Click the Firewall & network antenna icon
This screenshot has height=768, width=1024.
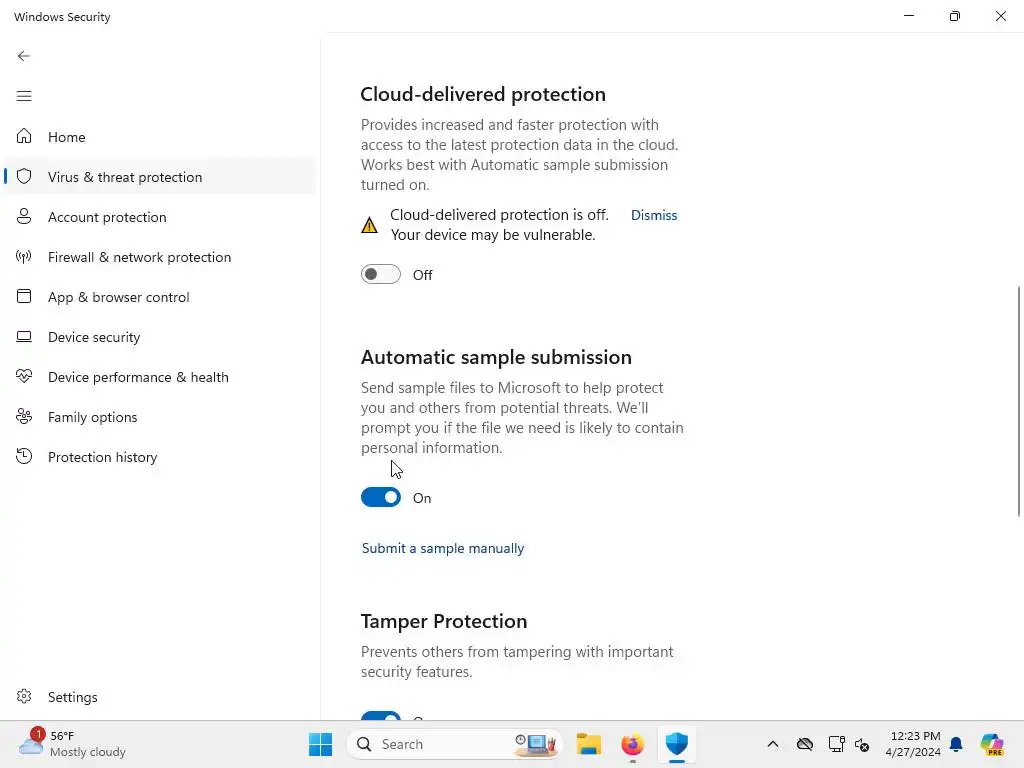tap(24, 257)
